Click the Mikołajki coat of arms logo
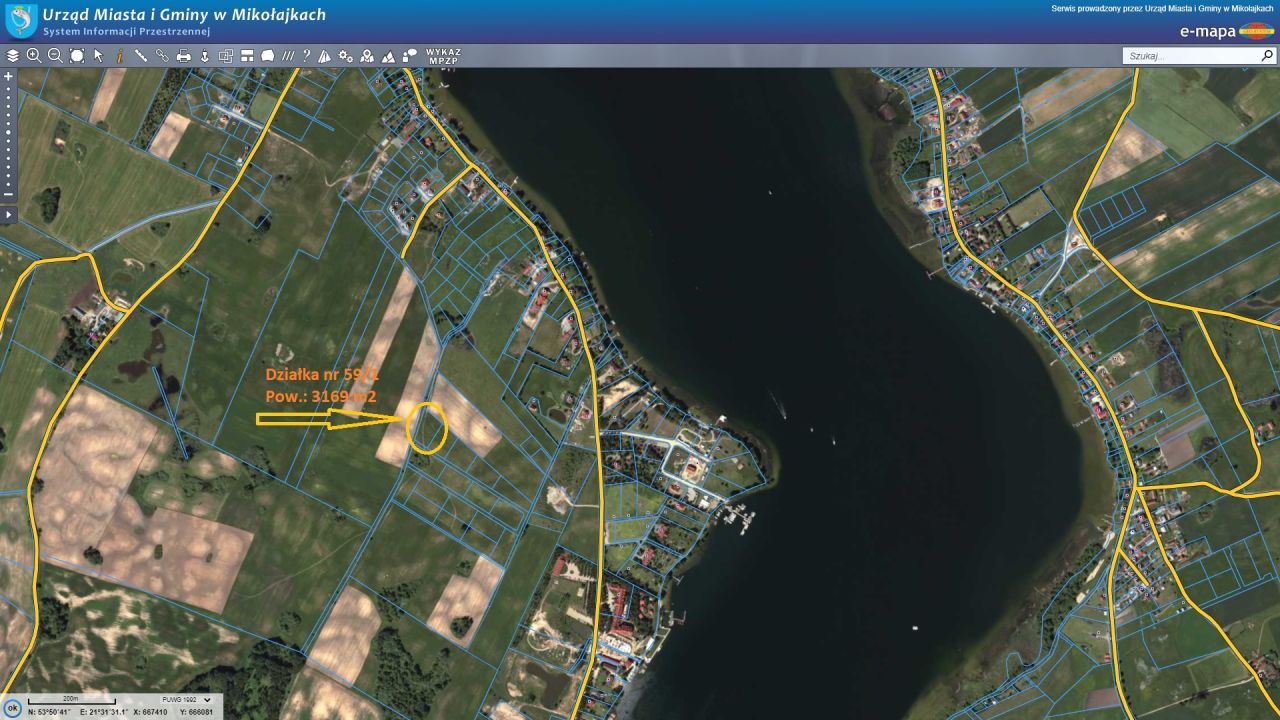This screenshot has width=1280, height=720. click(20, 20)
